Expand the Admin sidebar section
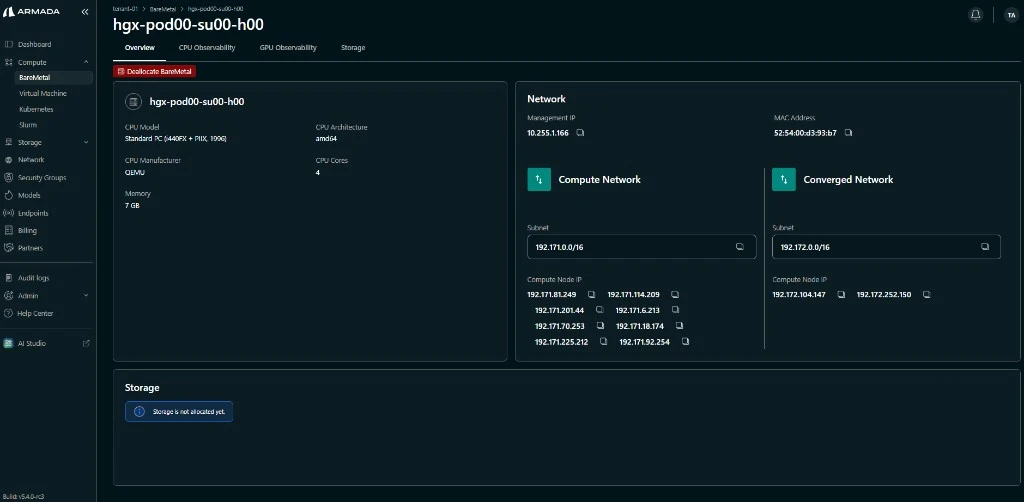 (86, 296)
